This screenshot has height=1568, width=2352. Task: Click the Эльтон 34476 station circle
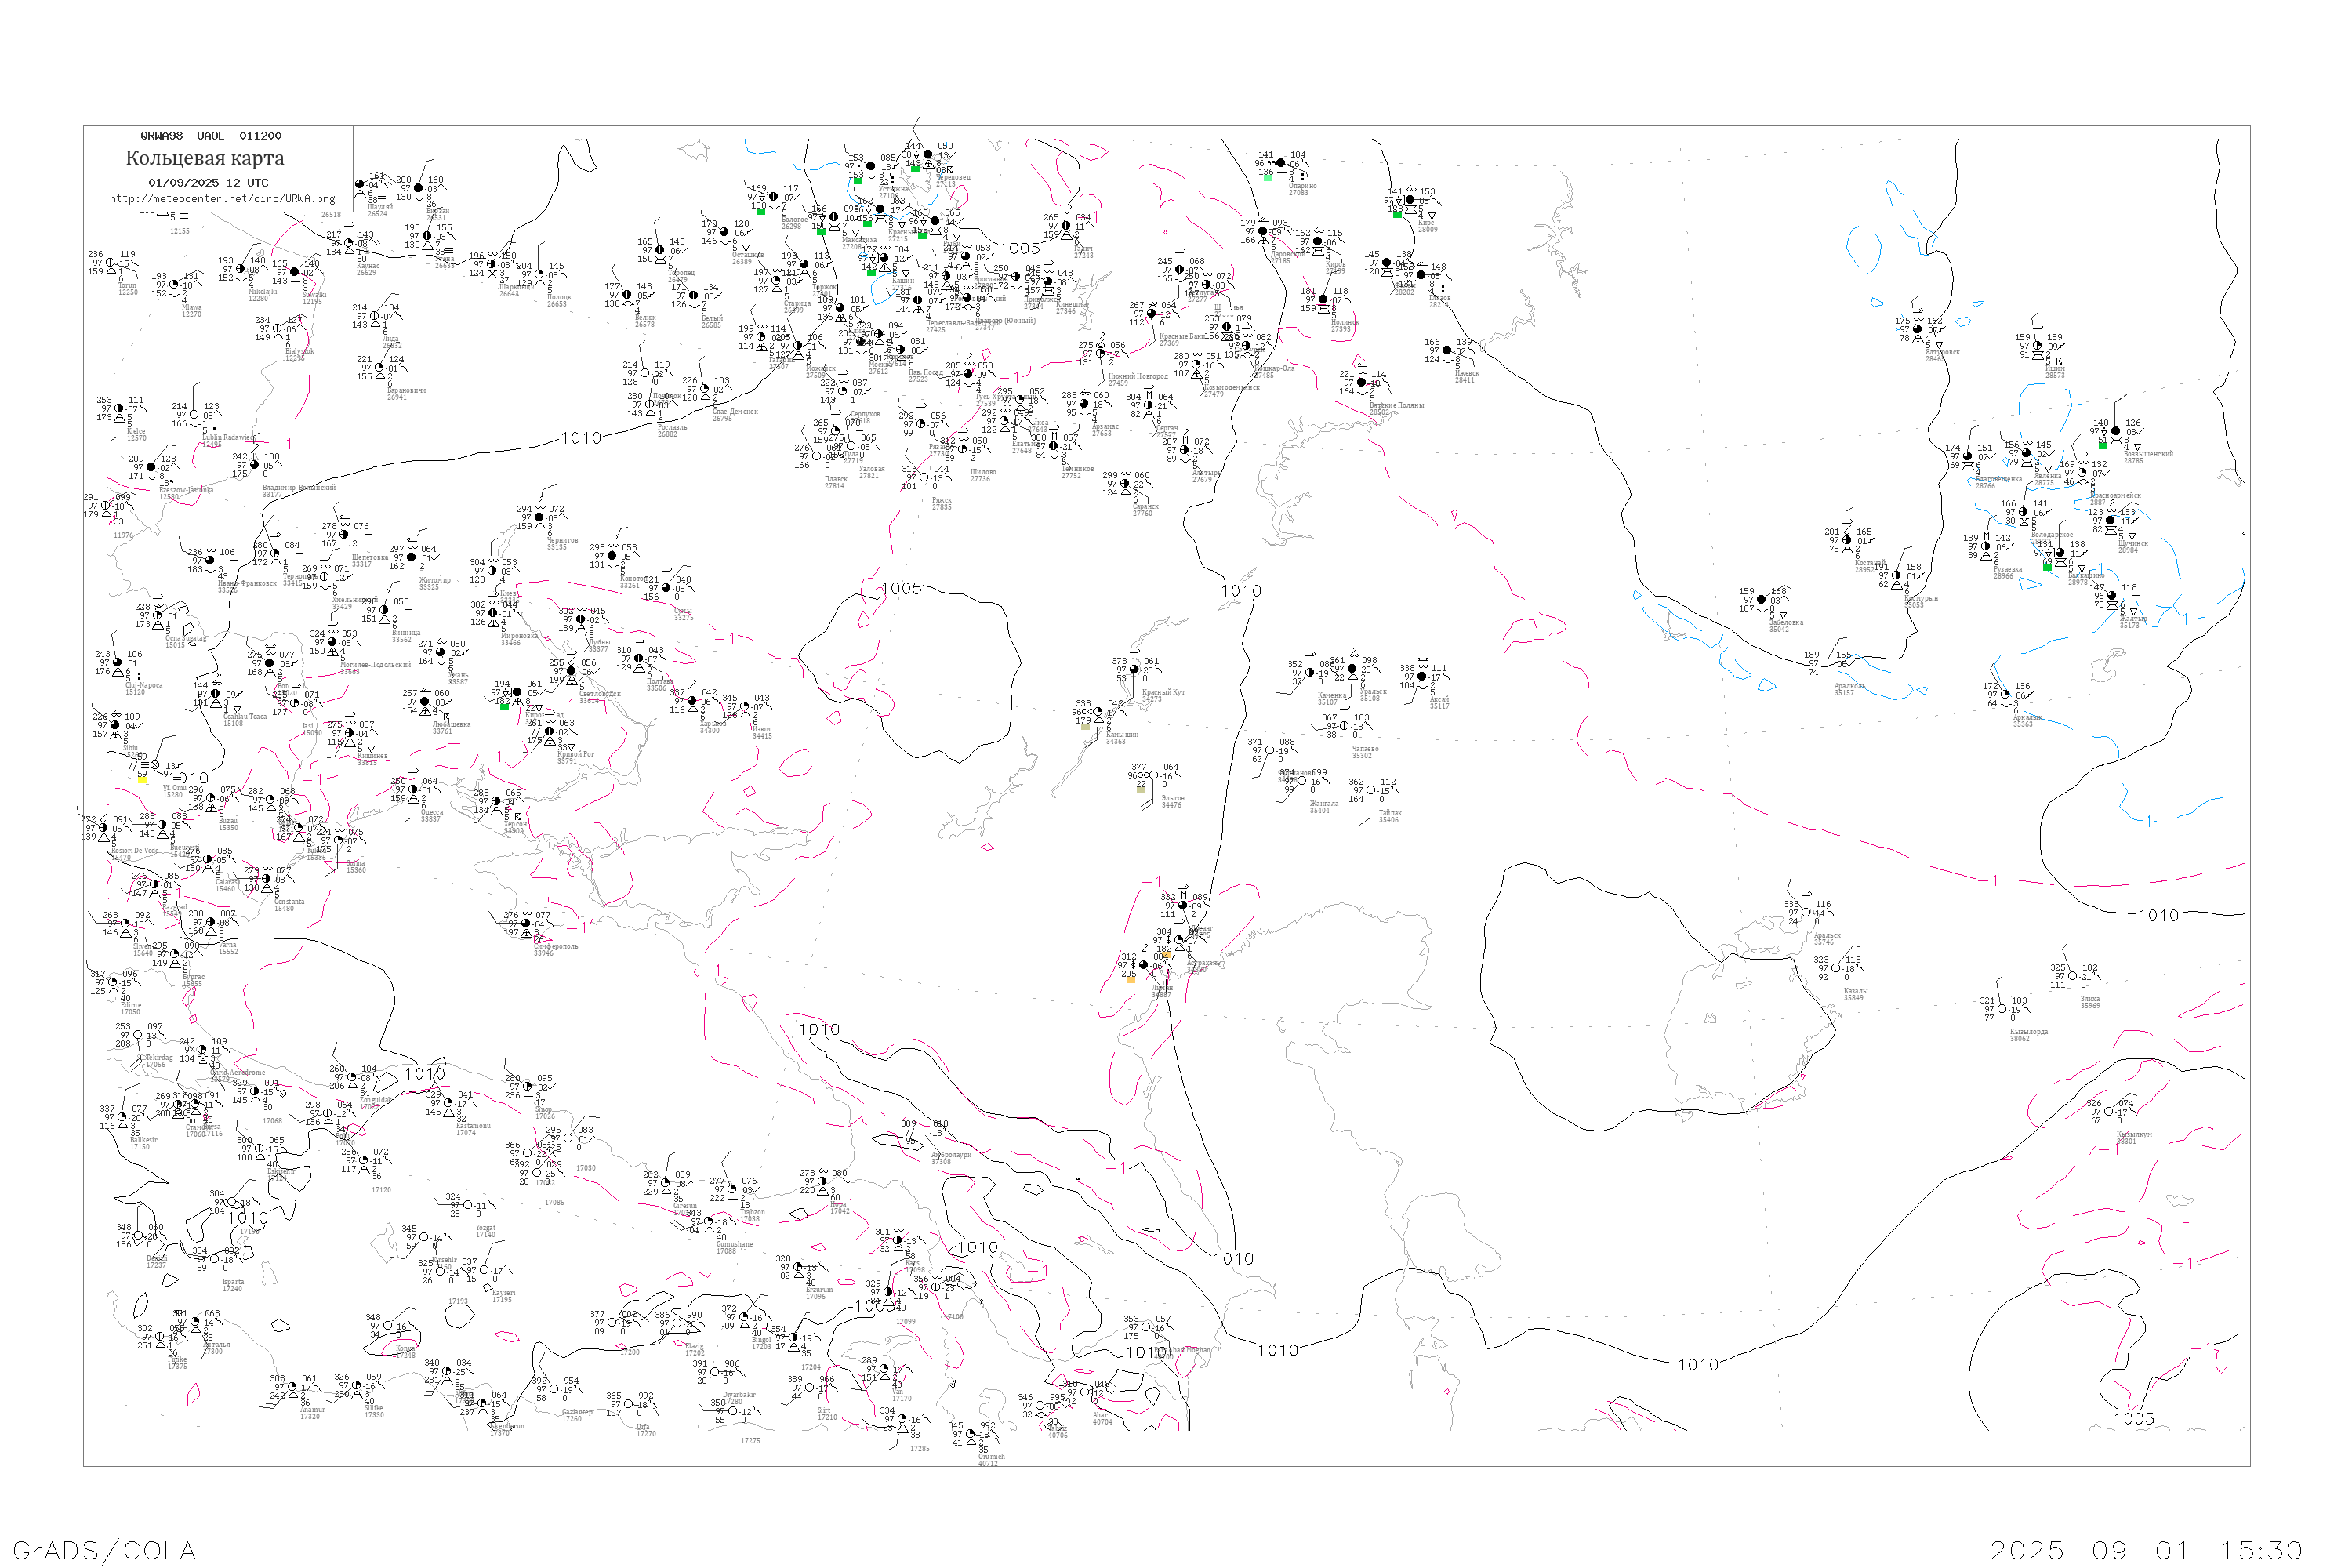(1153, 776)
